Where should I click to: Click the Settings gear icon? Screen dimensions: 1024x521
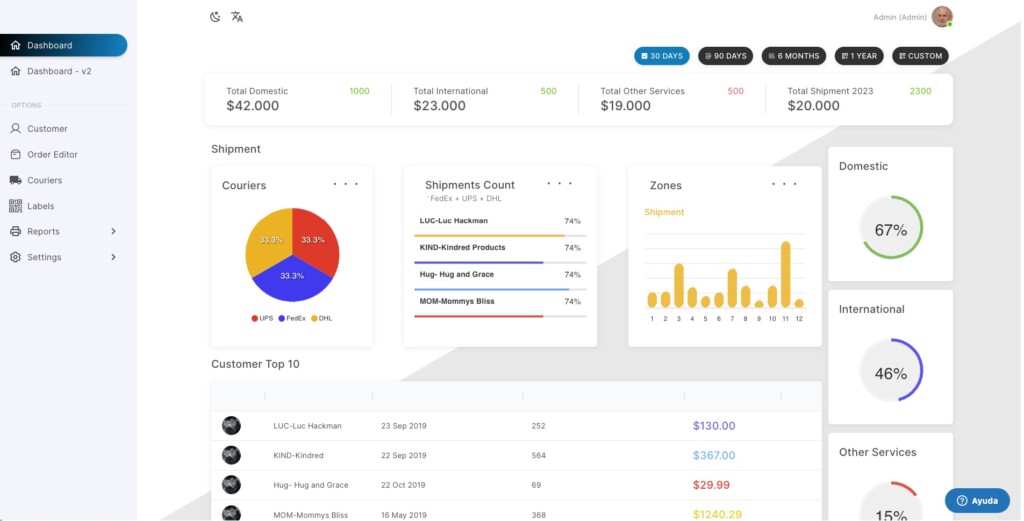point(16,258)
